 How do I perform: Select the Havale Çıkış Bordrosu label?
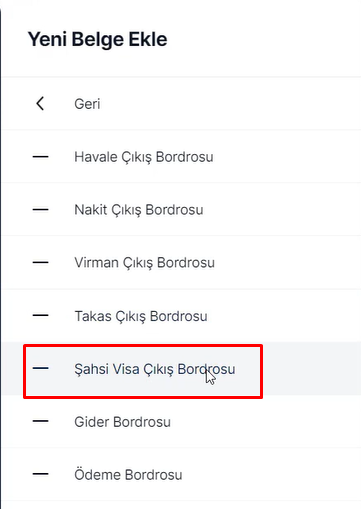tap(144, 157)
